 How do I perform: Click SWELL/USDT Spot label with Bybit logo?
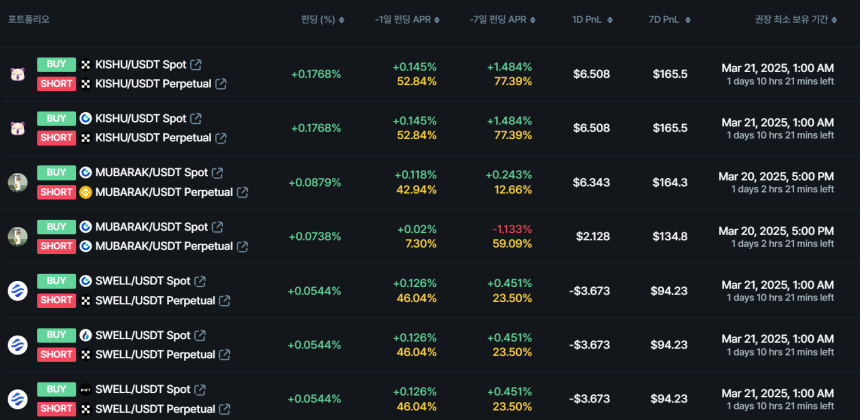143,389
